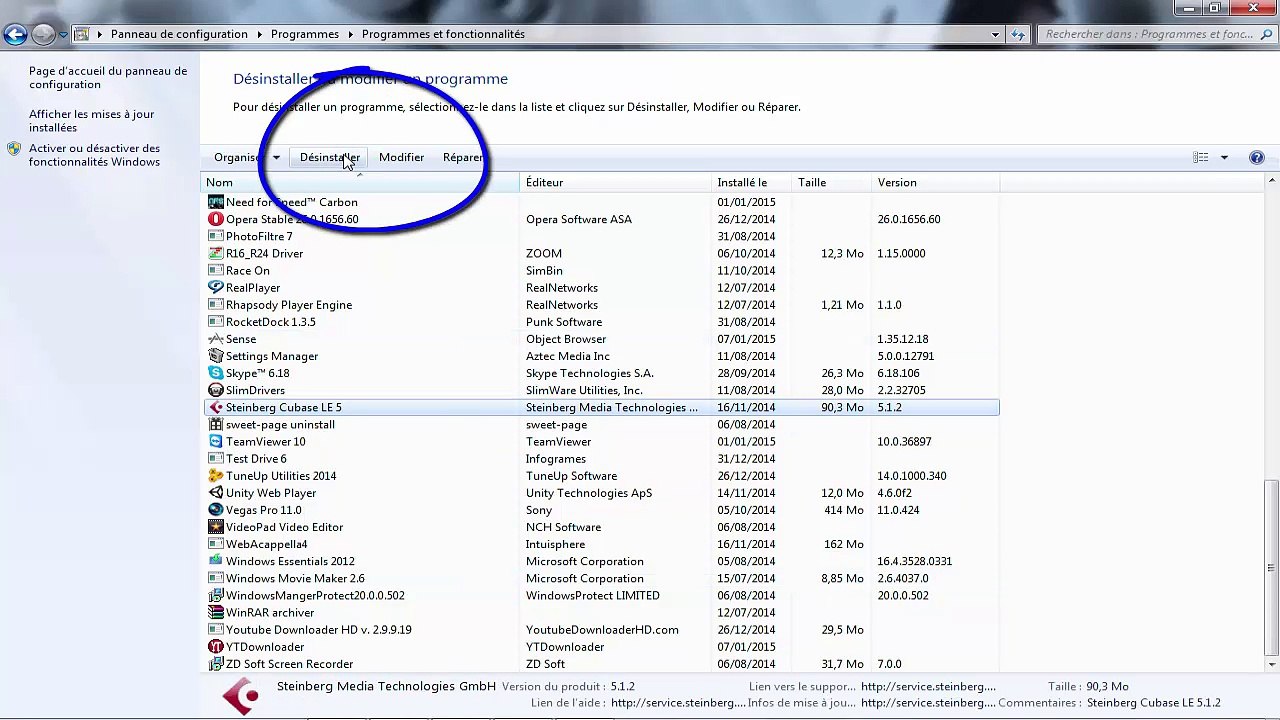
Task: Click the Unity Web Player icon
Action: (x=216, y=493)
